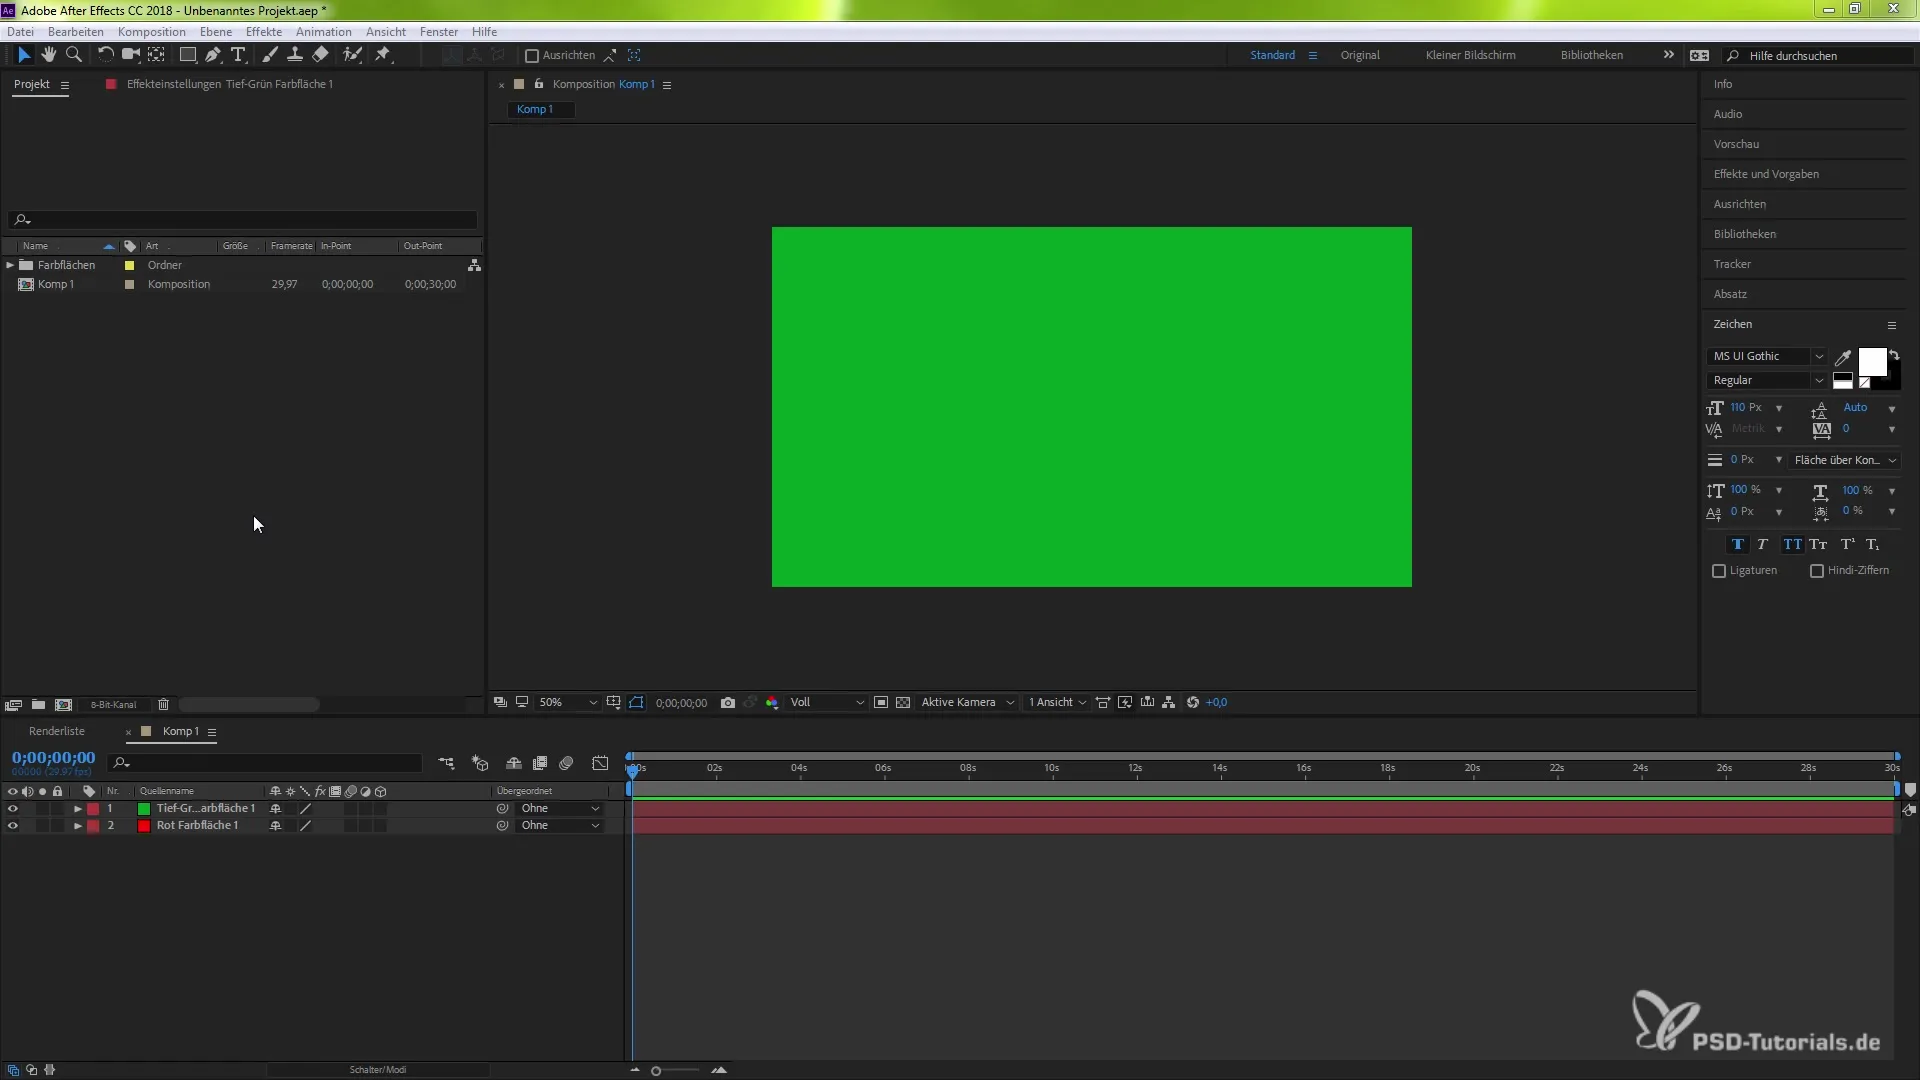Select the Pan Behind anchor point tool

[156, 55]
